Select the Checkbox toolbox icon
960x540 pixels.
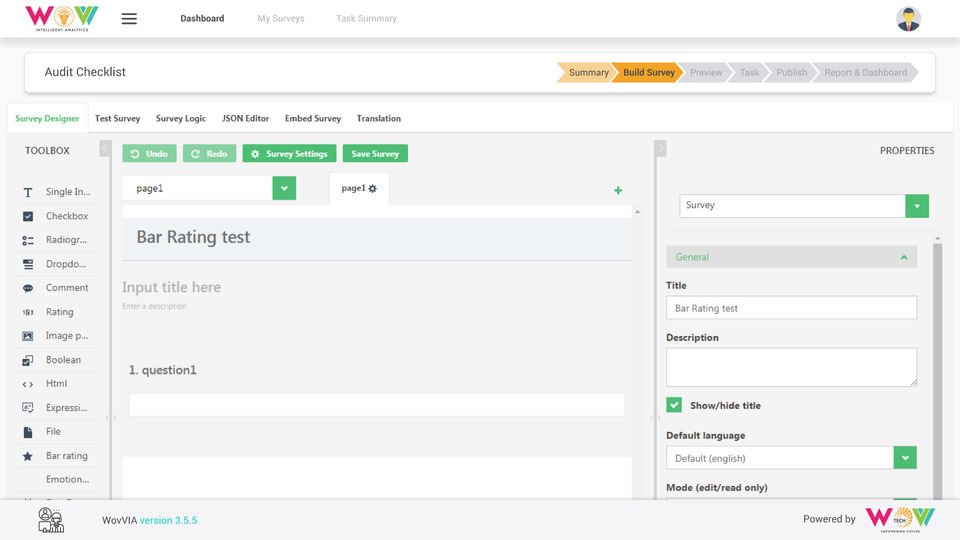click(x=28, y=216)
